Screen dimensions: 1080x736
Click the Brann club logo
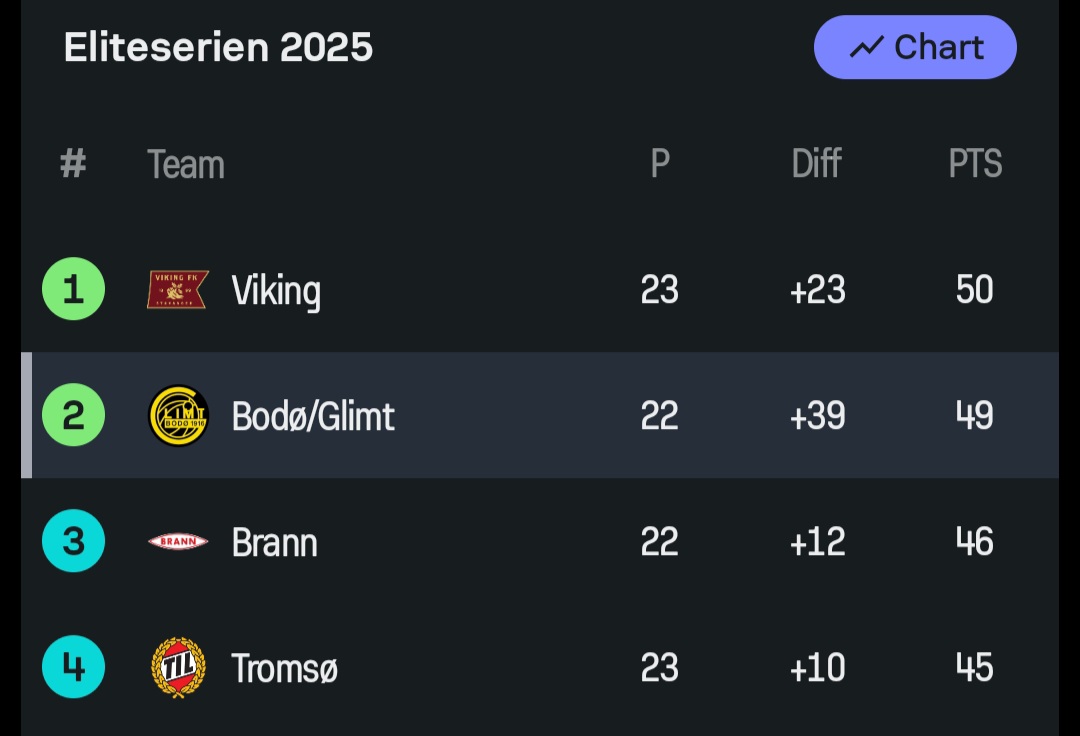click(x=178, y=542)
